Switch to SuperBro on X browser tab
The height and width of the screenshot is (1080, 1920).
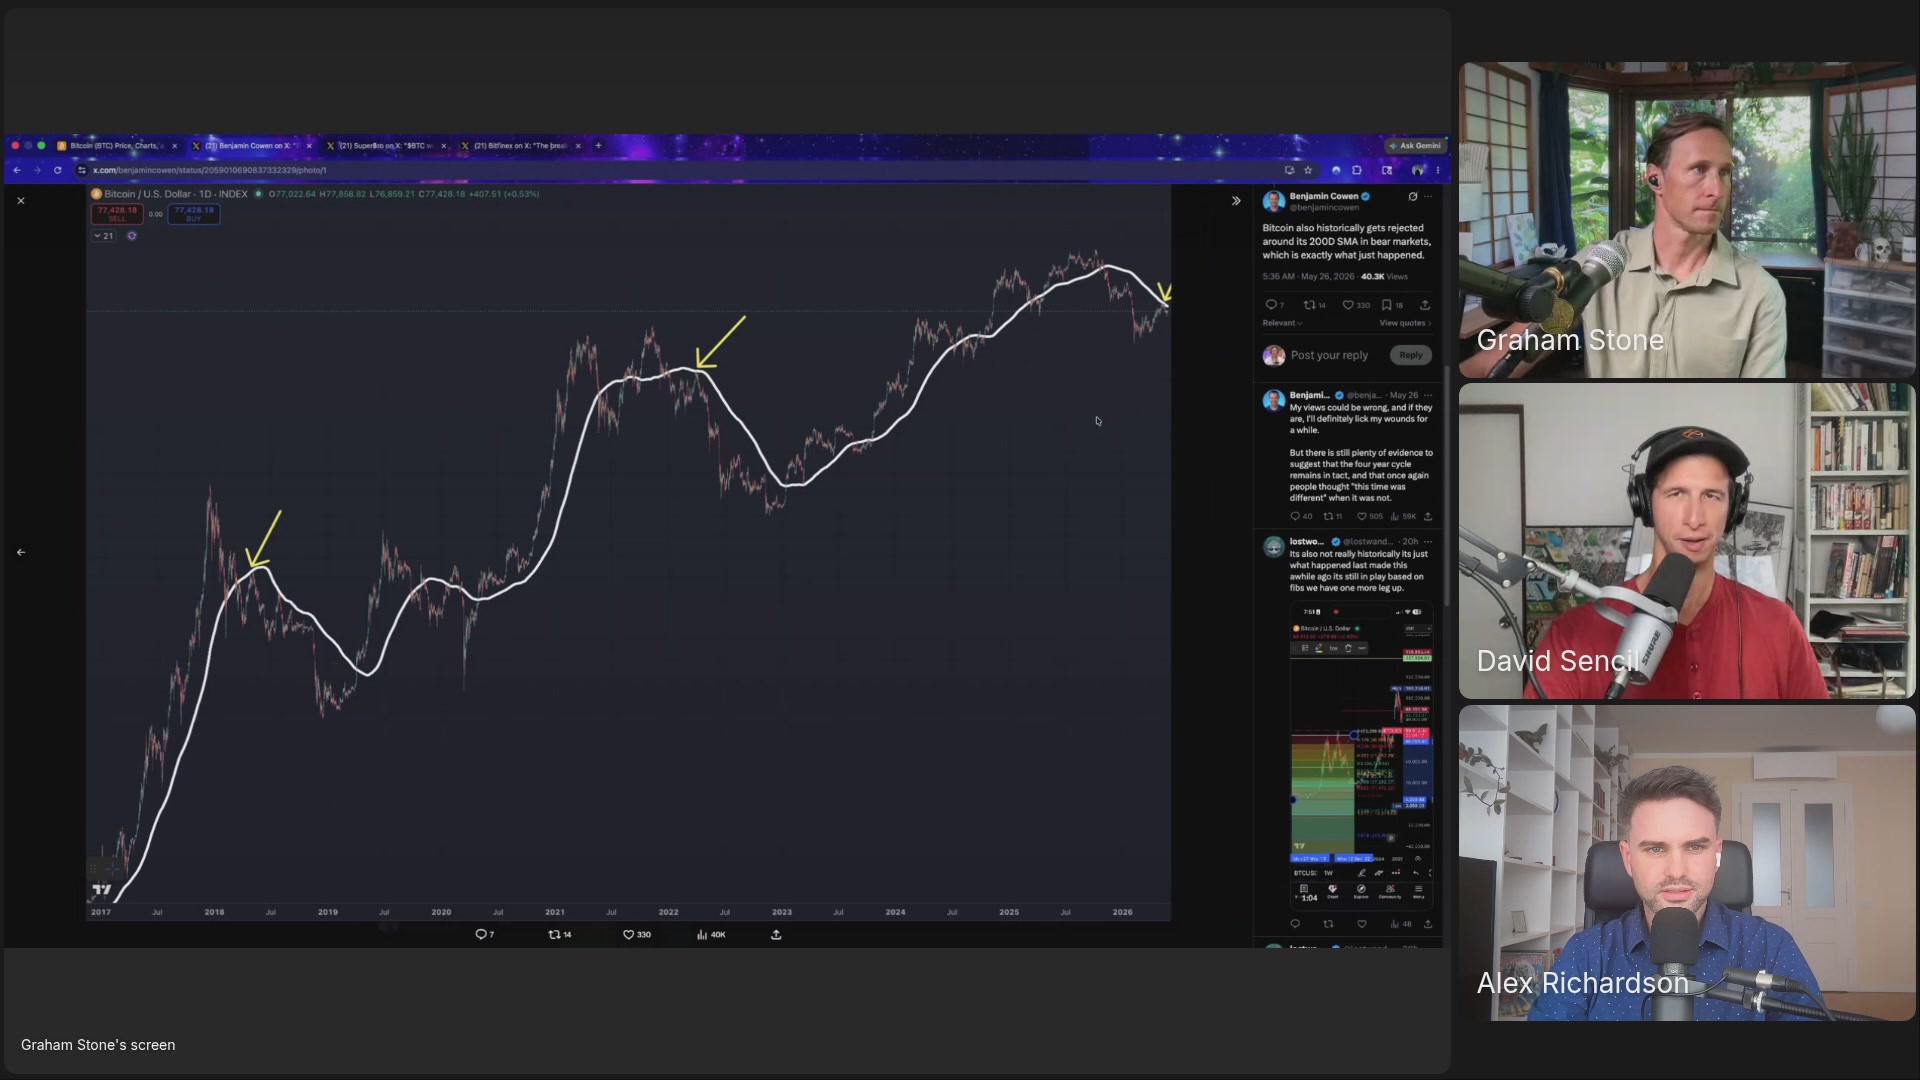click(x=386, y=146)
